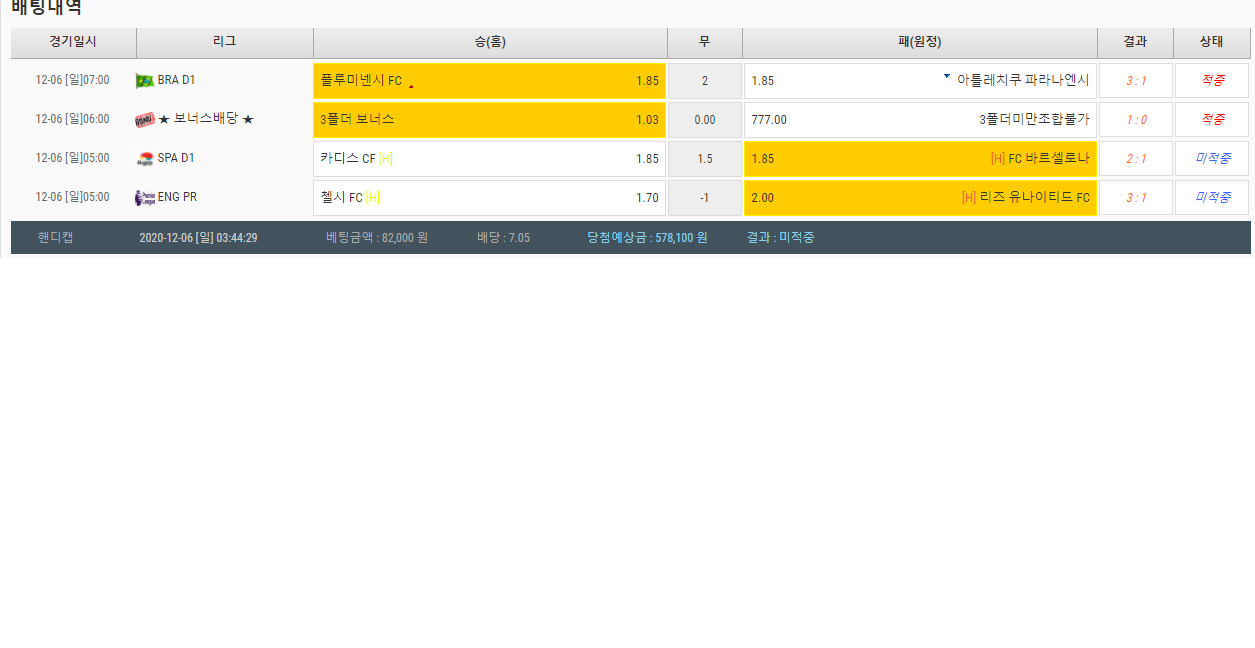Click the blue down arrow beside 아틀레치쿠 파라나엔시

click(947, 76)
